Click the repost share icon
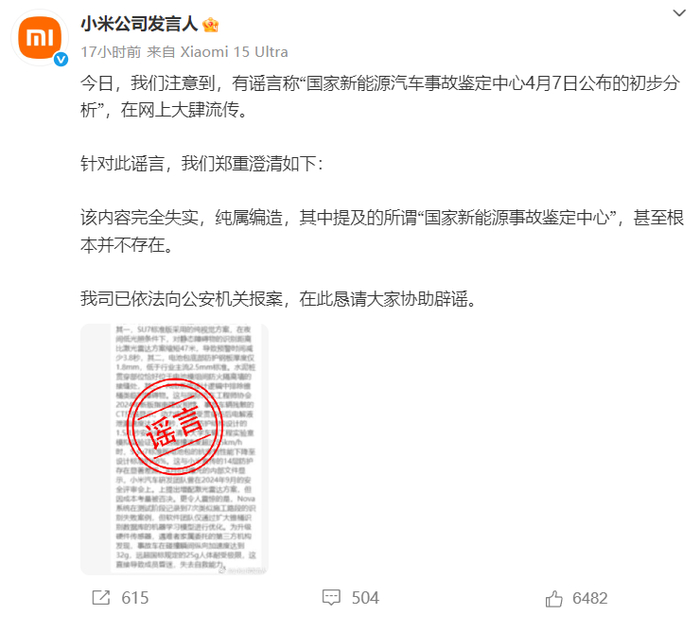 [101, 597]
